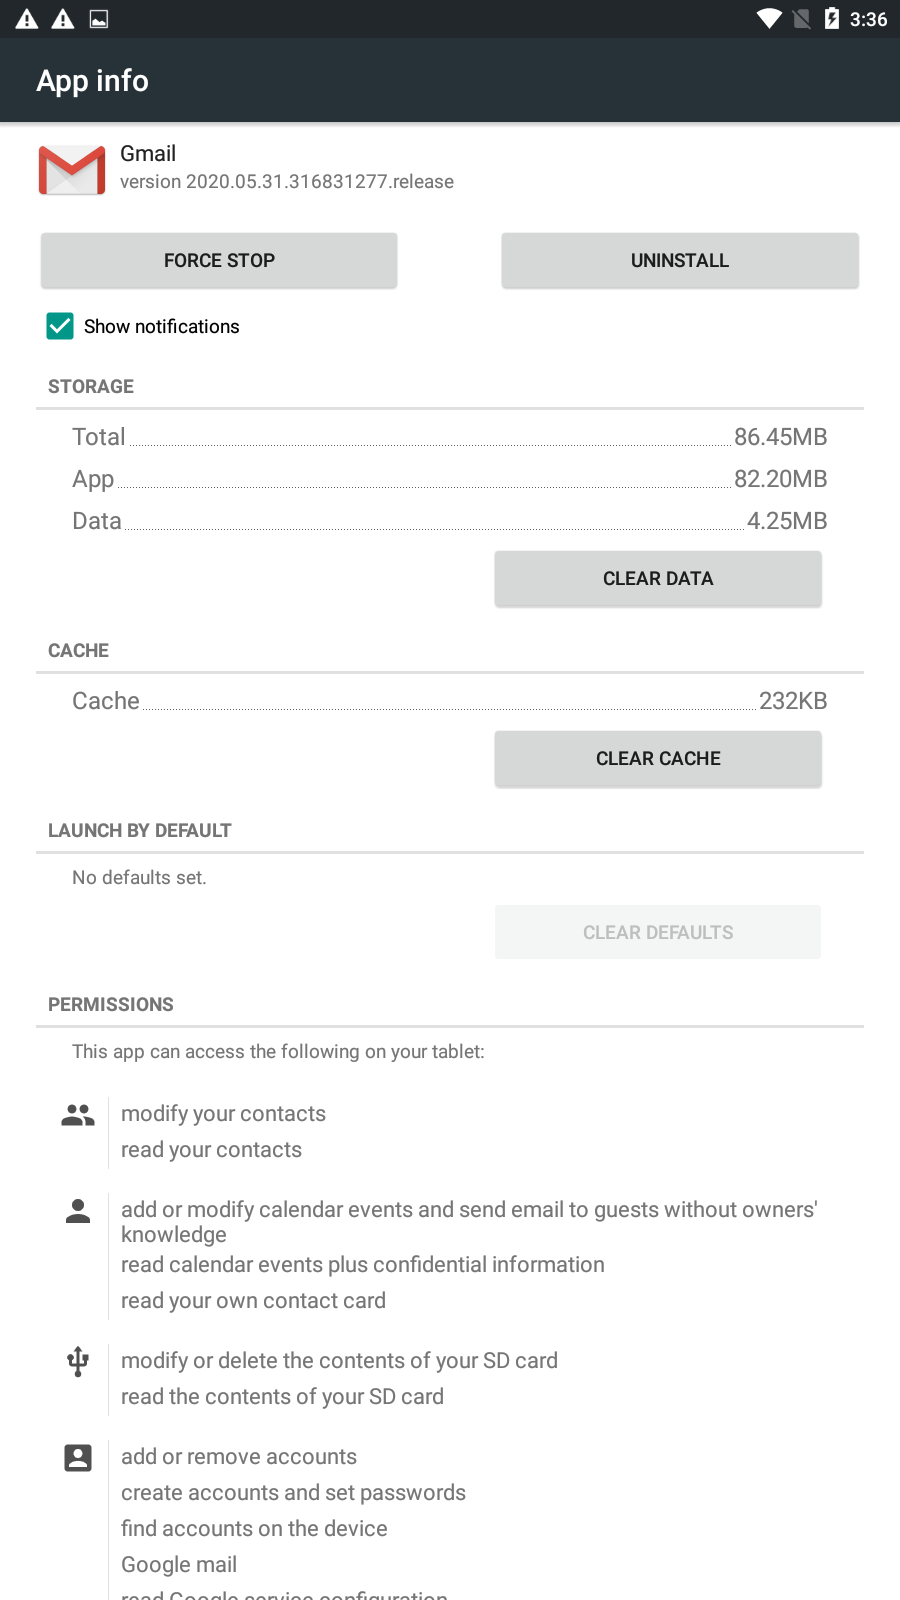Tap the contacts permission group icon

pos(78,1115)
